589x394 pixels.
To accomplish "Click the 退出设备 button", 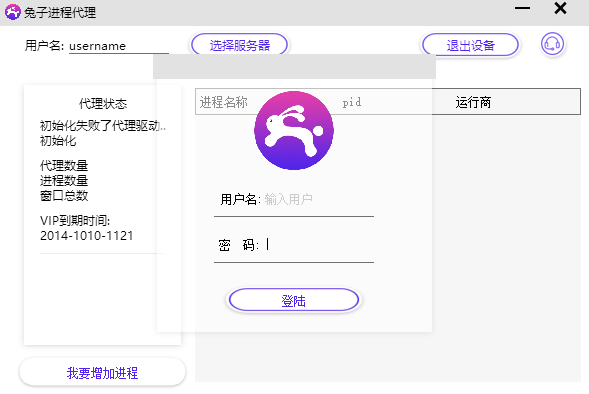I will coord(470,45).
